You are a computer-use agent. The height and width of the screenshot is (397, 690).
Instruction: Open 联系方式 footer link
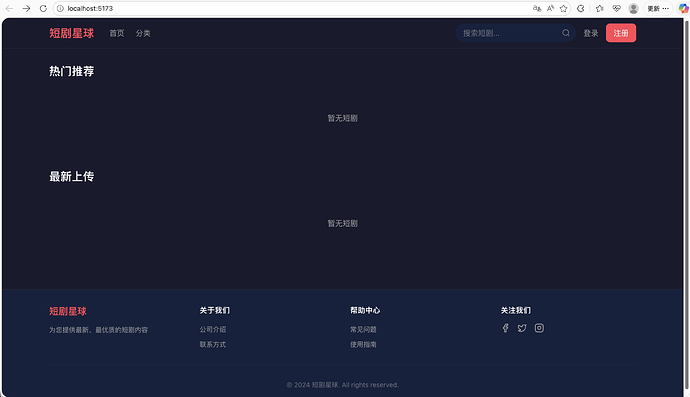point(213,344)
